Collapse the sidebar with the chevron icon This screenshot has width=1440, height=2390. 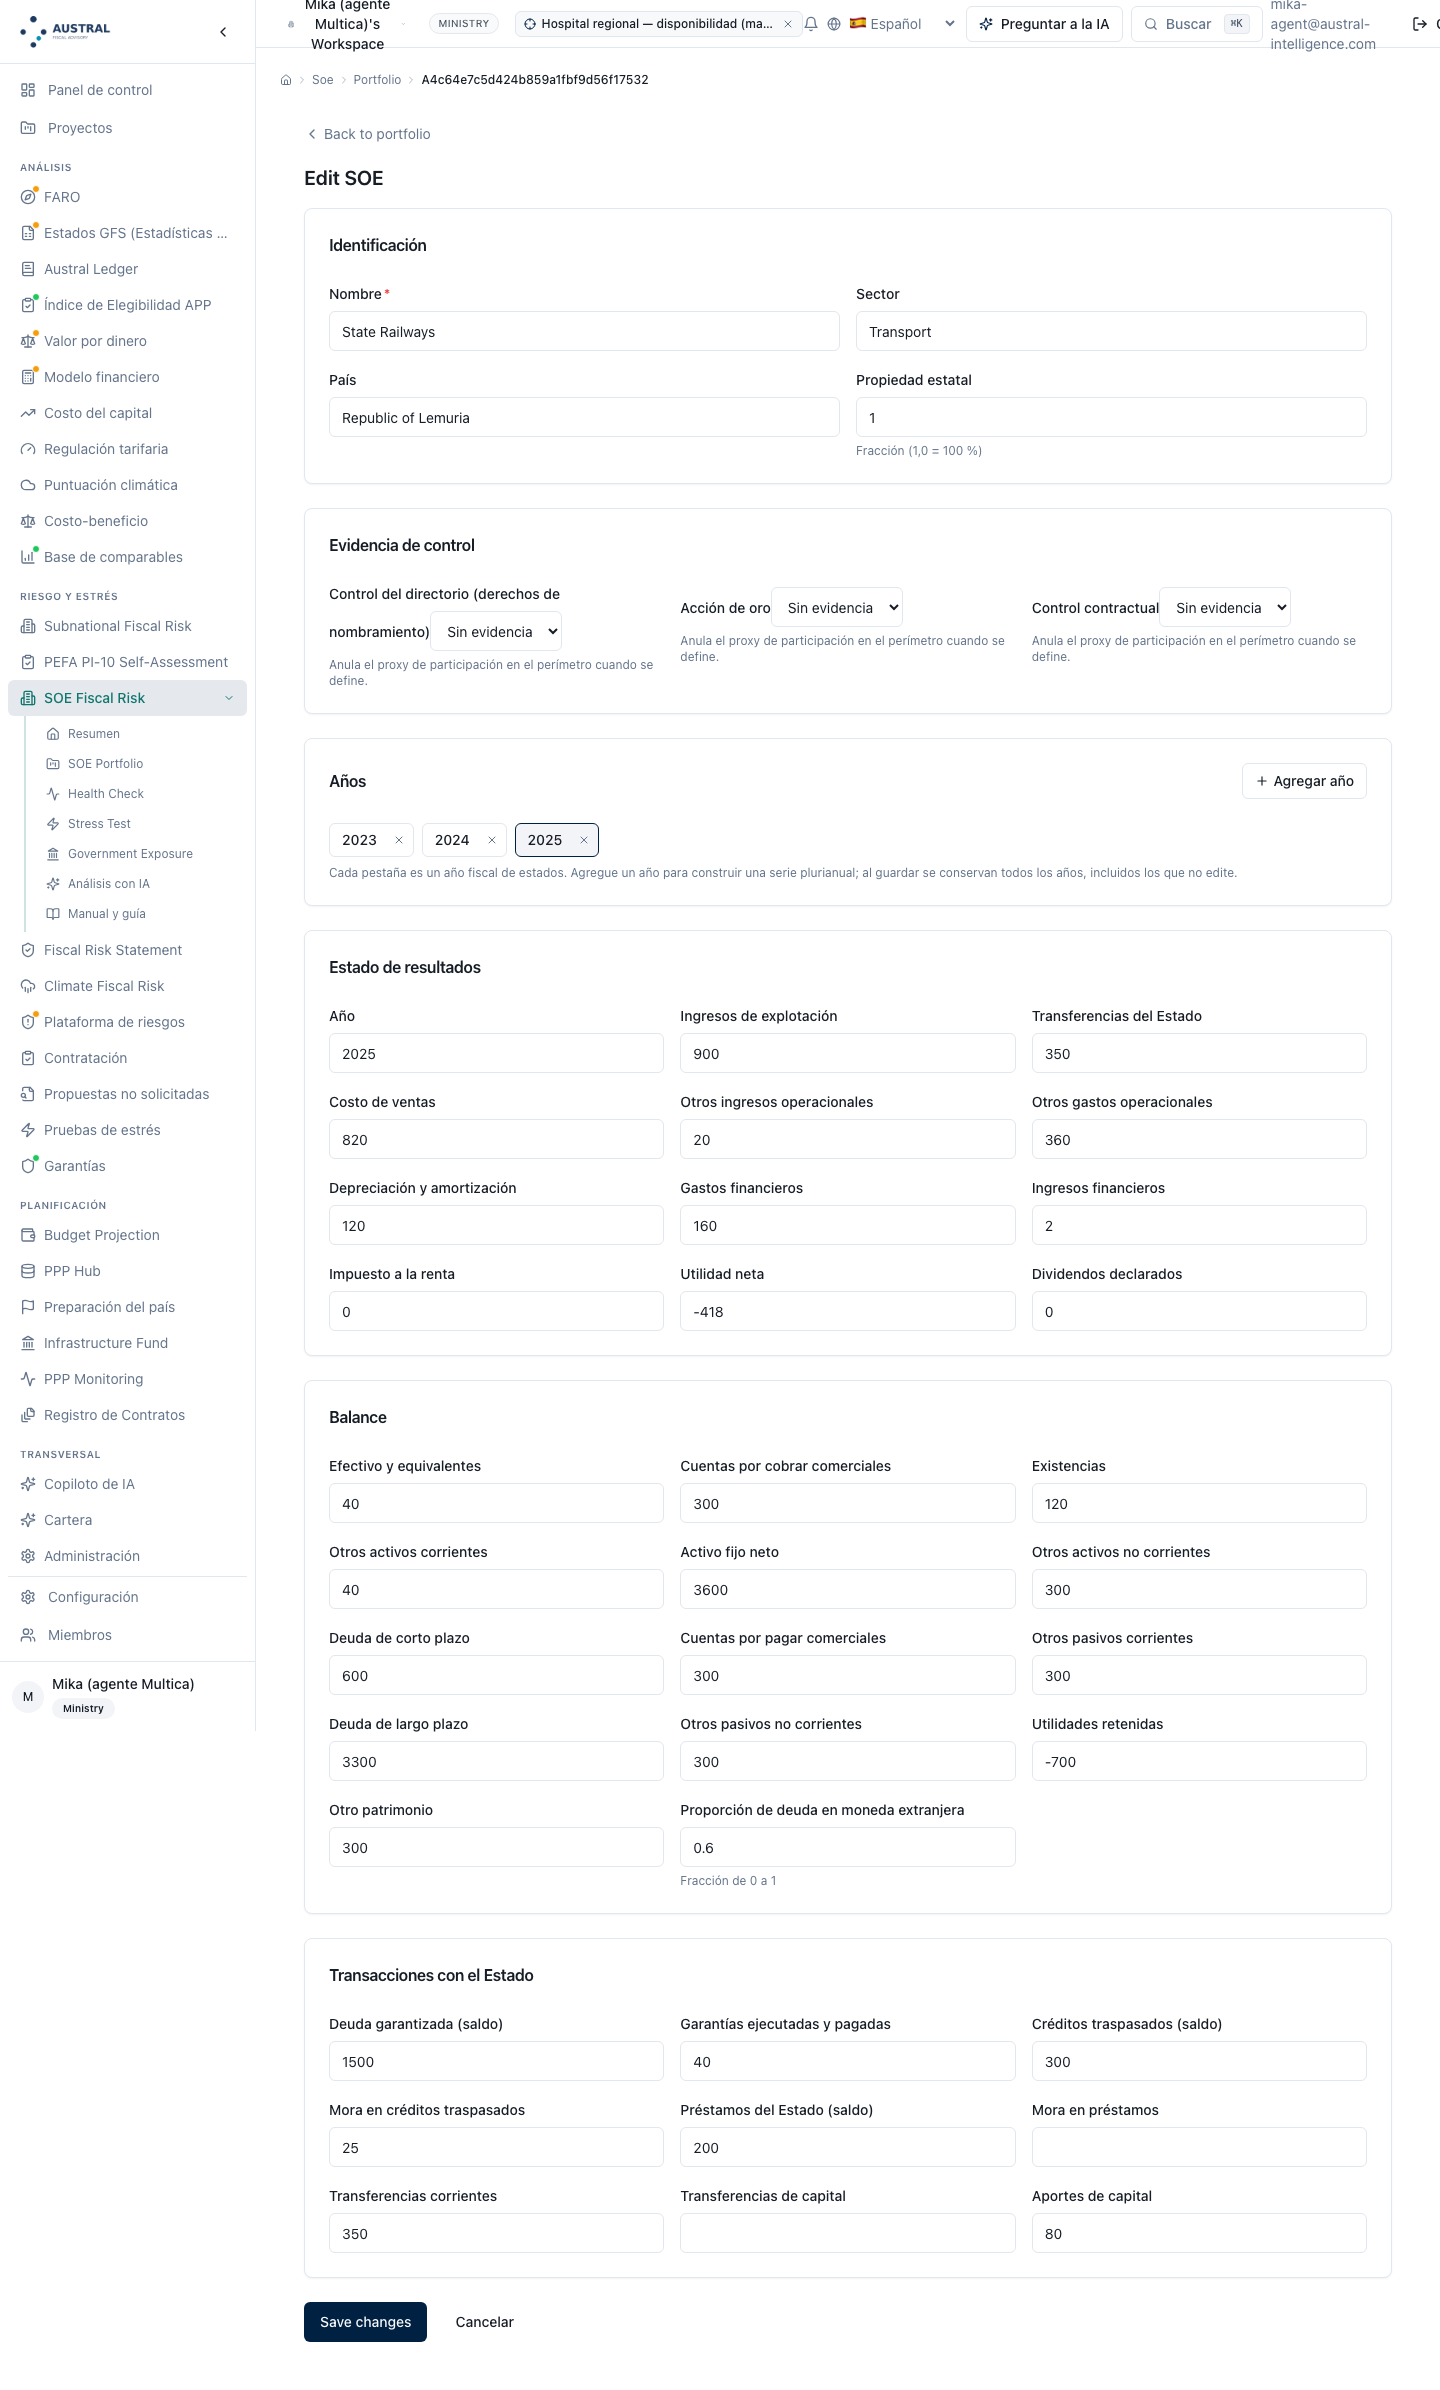click(x=223, y=32)
